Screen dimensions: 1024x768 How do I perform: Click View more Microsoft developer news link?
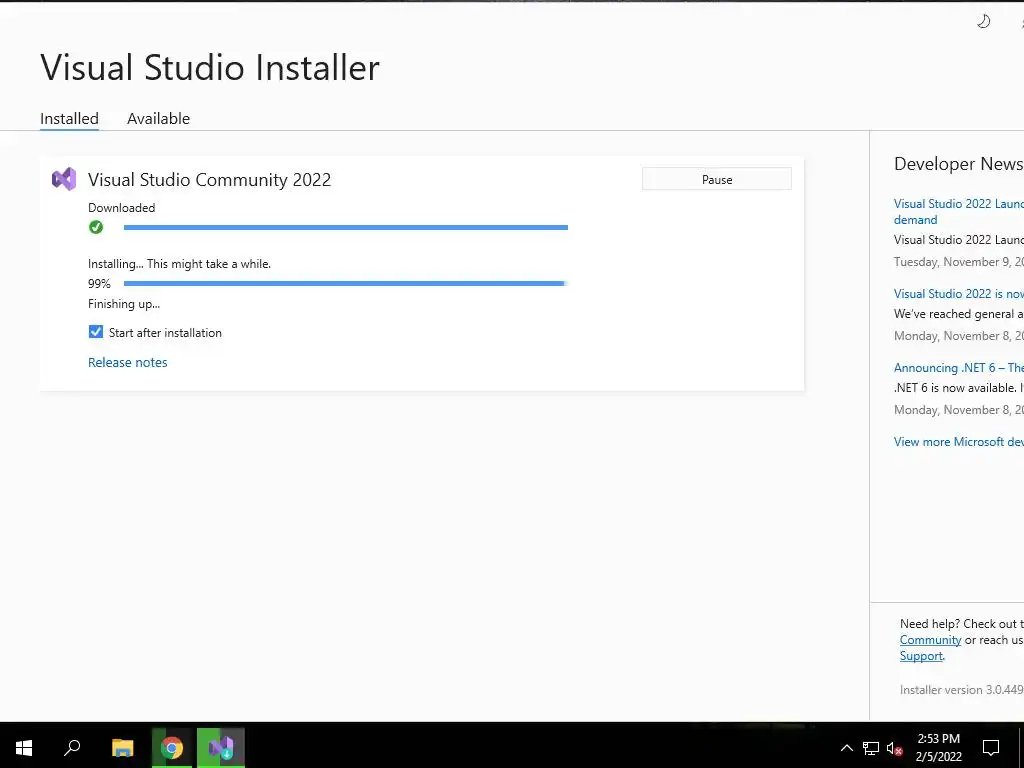pos(958,441)
